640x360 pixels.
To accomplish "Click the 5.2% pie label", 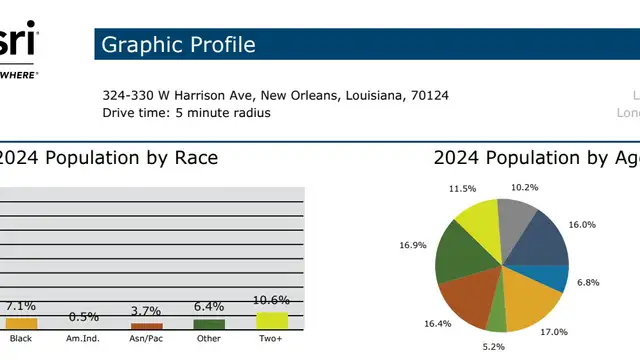I will click(493, 347).
